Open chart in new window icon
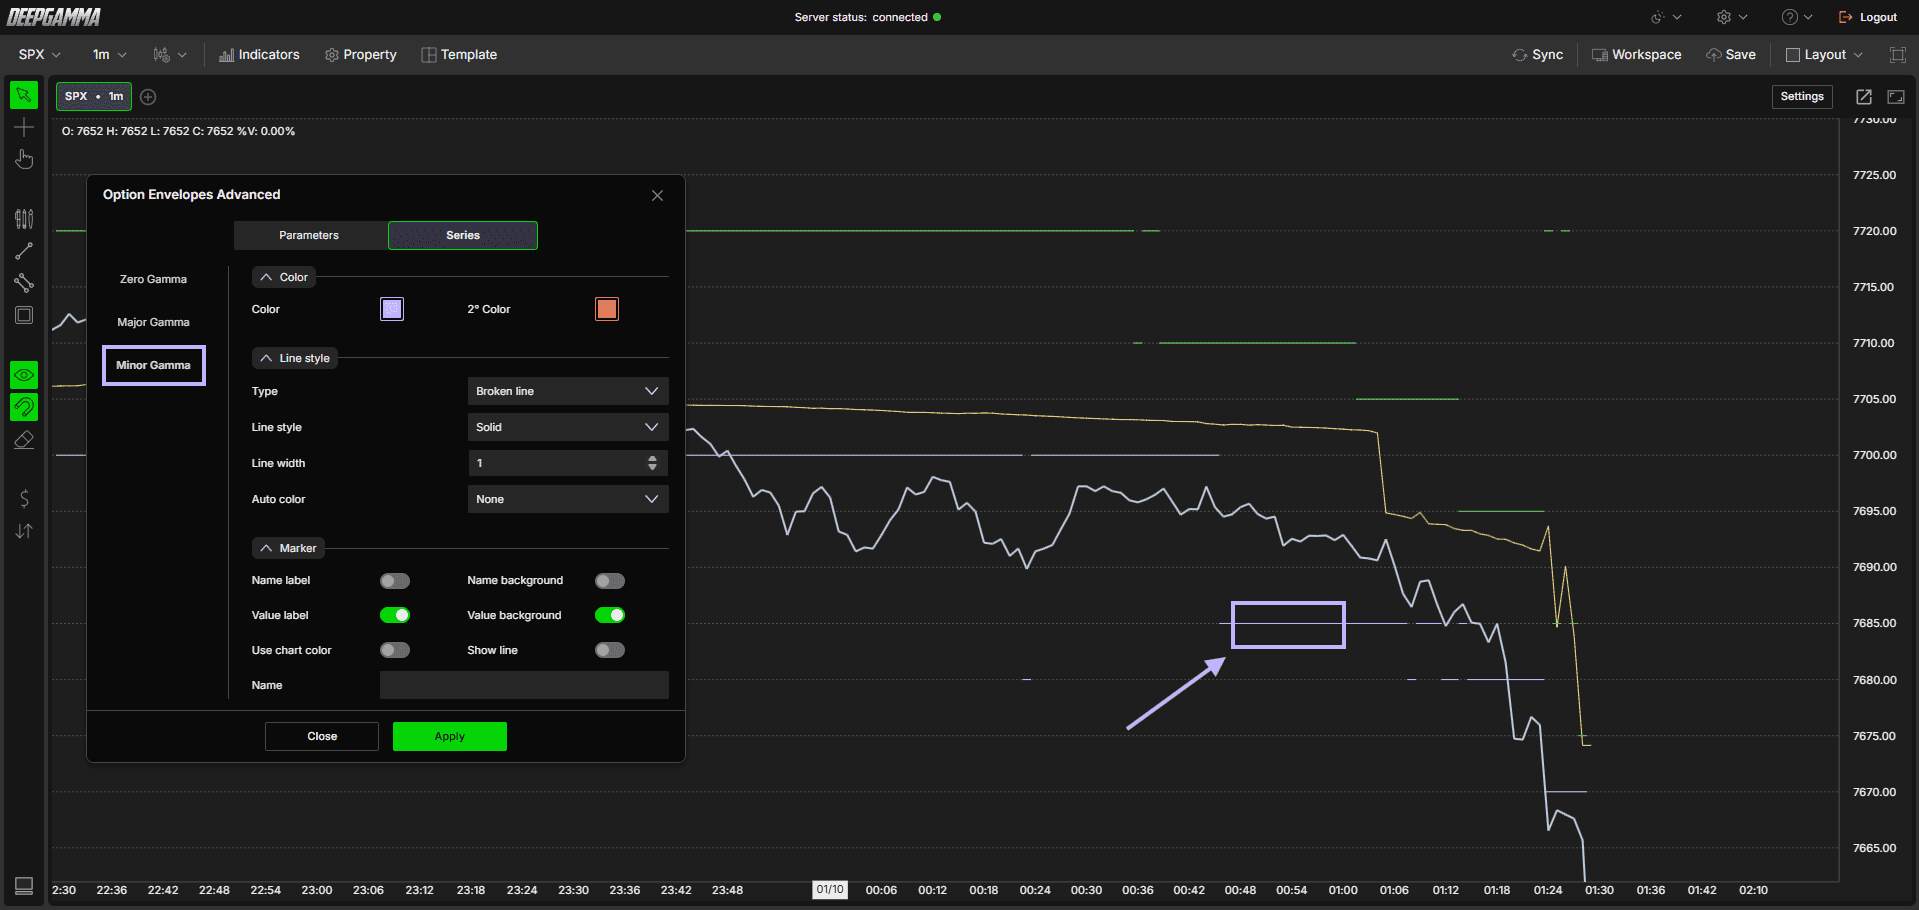1919x910 pixels. (1864, 97)
